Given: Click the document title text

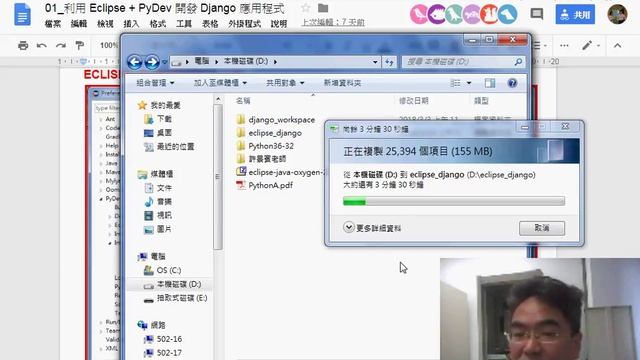Looking at the screenshot, I should (x=164, y=8).
